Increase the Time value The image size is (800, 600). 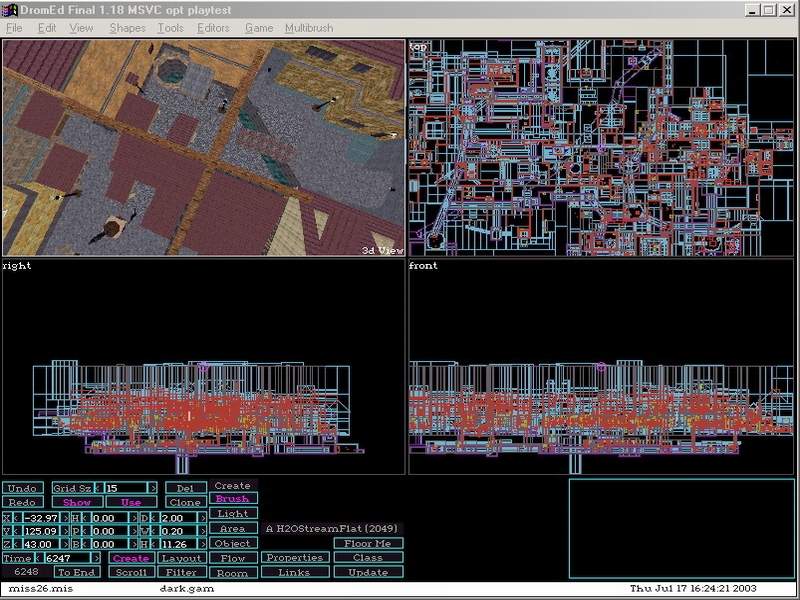96,558
